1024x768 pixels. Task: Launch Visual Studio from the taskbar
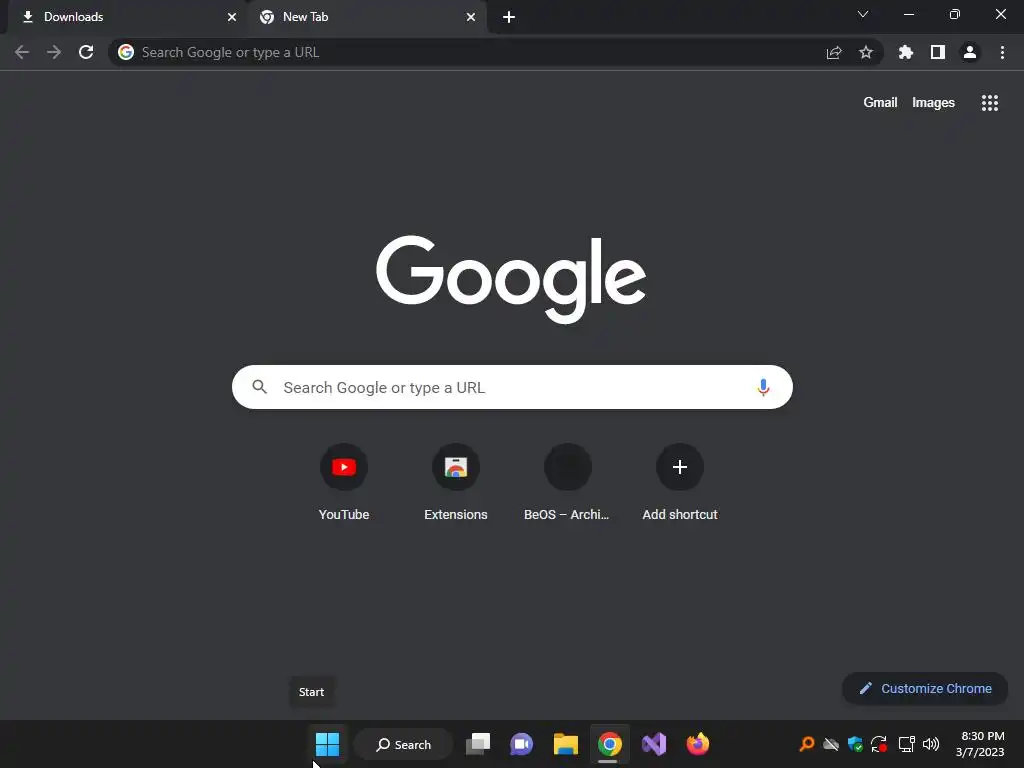click(x=654, y=744)
